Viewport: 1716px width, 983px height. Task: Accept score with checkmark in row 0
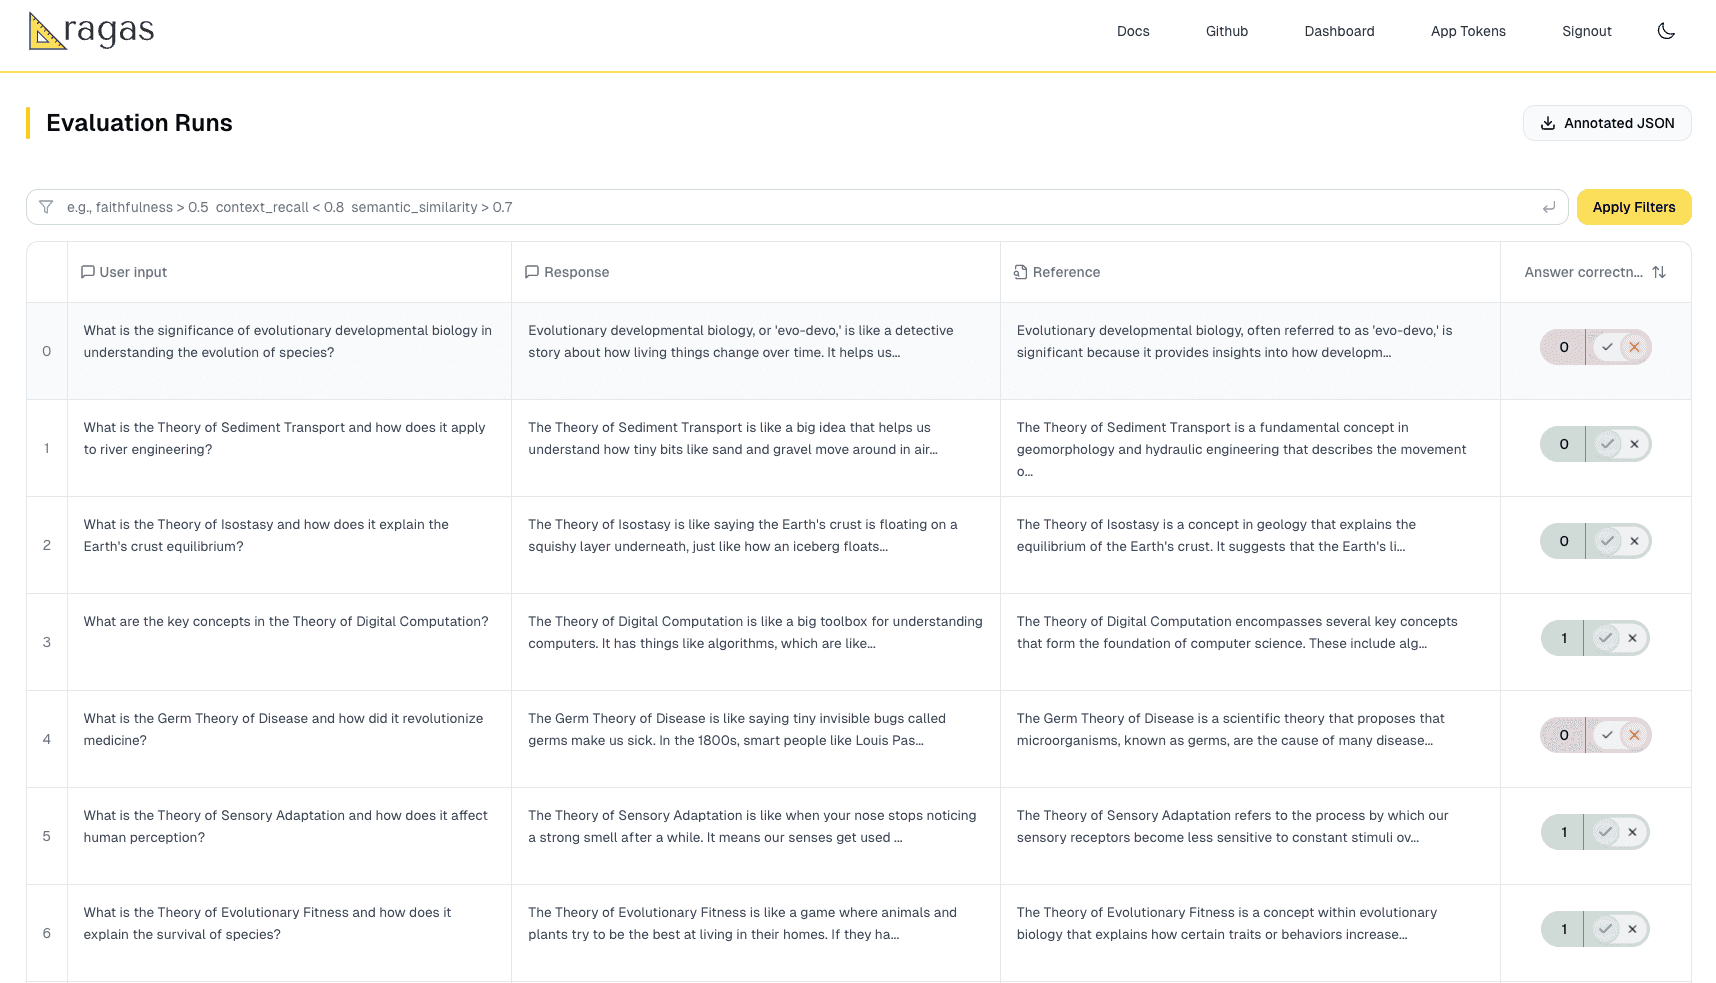[x=1607, y=347]
